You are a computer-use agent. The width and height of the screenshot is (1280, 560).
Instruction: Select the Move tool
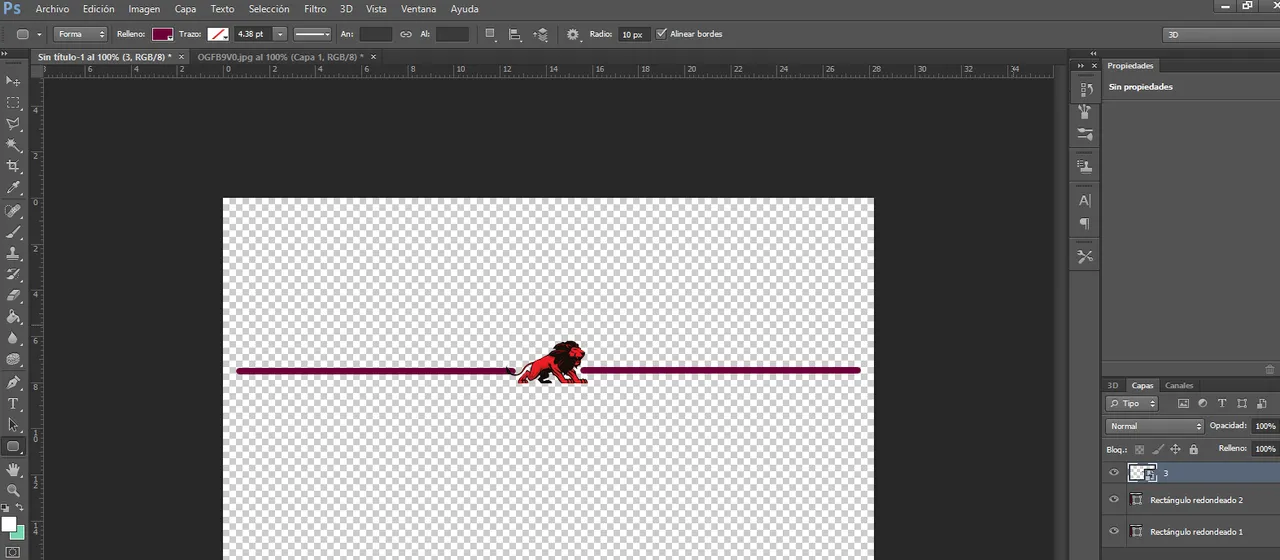tap(13, 81)
